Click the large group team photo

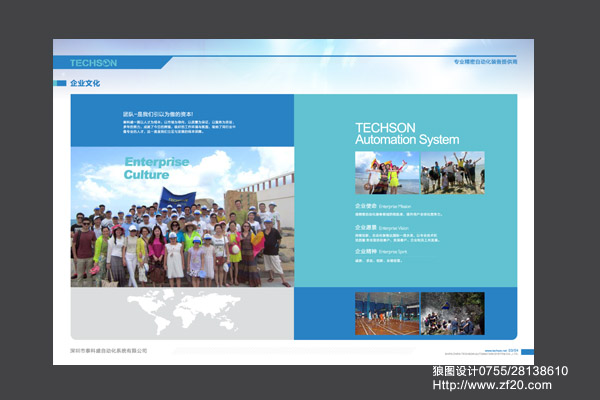[x=183, y=217]
